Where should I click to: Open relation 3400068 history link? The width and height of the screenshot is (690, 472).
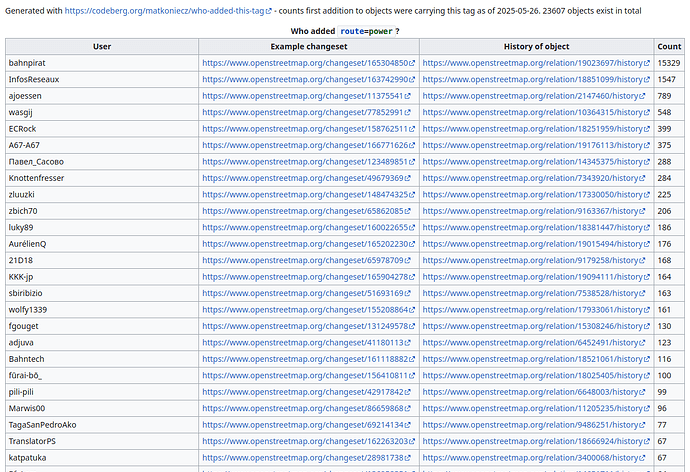click(x=533, y=458)
